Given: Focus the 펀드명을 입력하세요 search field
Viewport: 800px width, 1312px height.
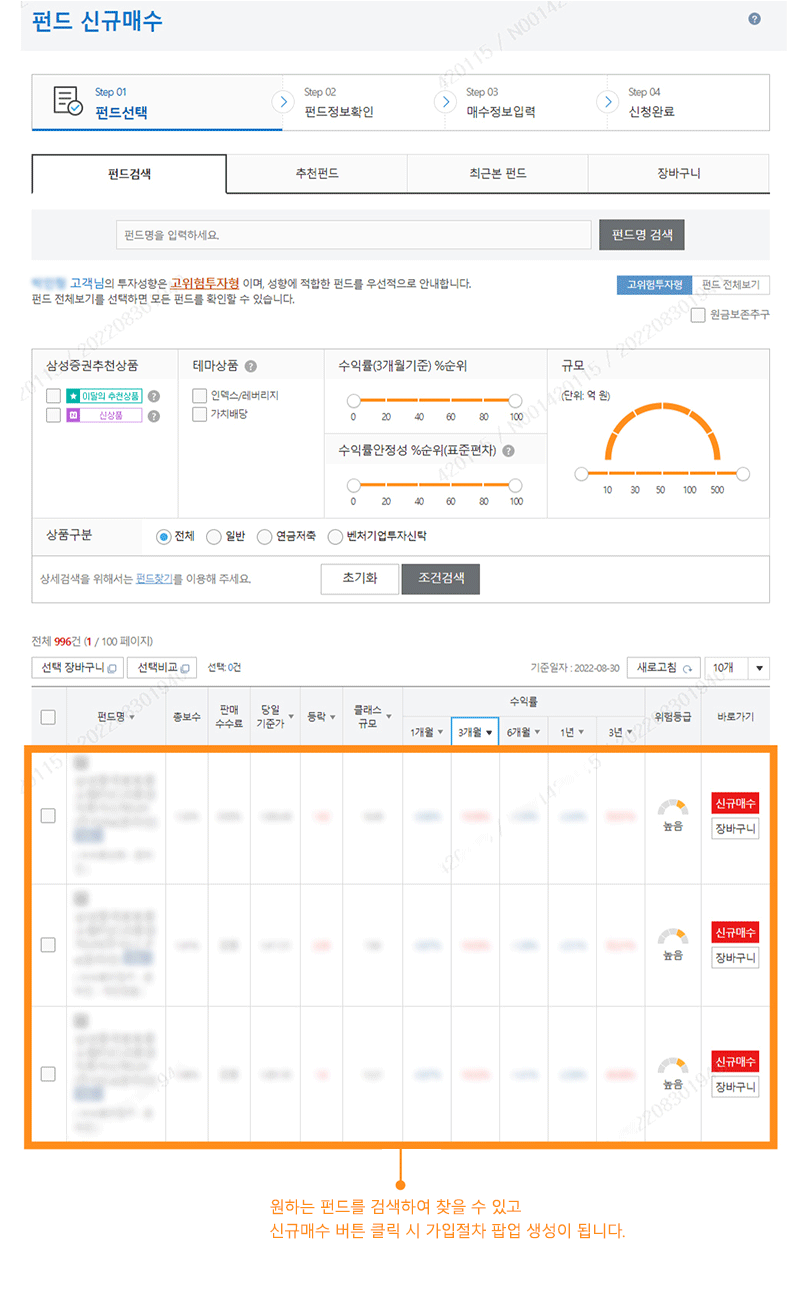Looking at the screenshot, I should [354, 235].
